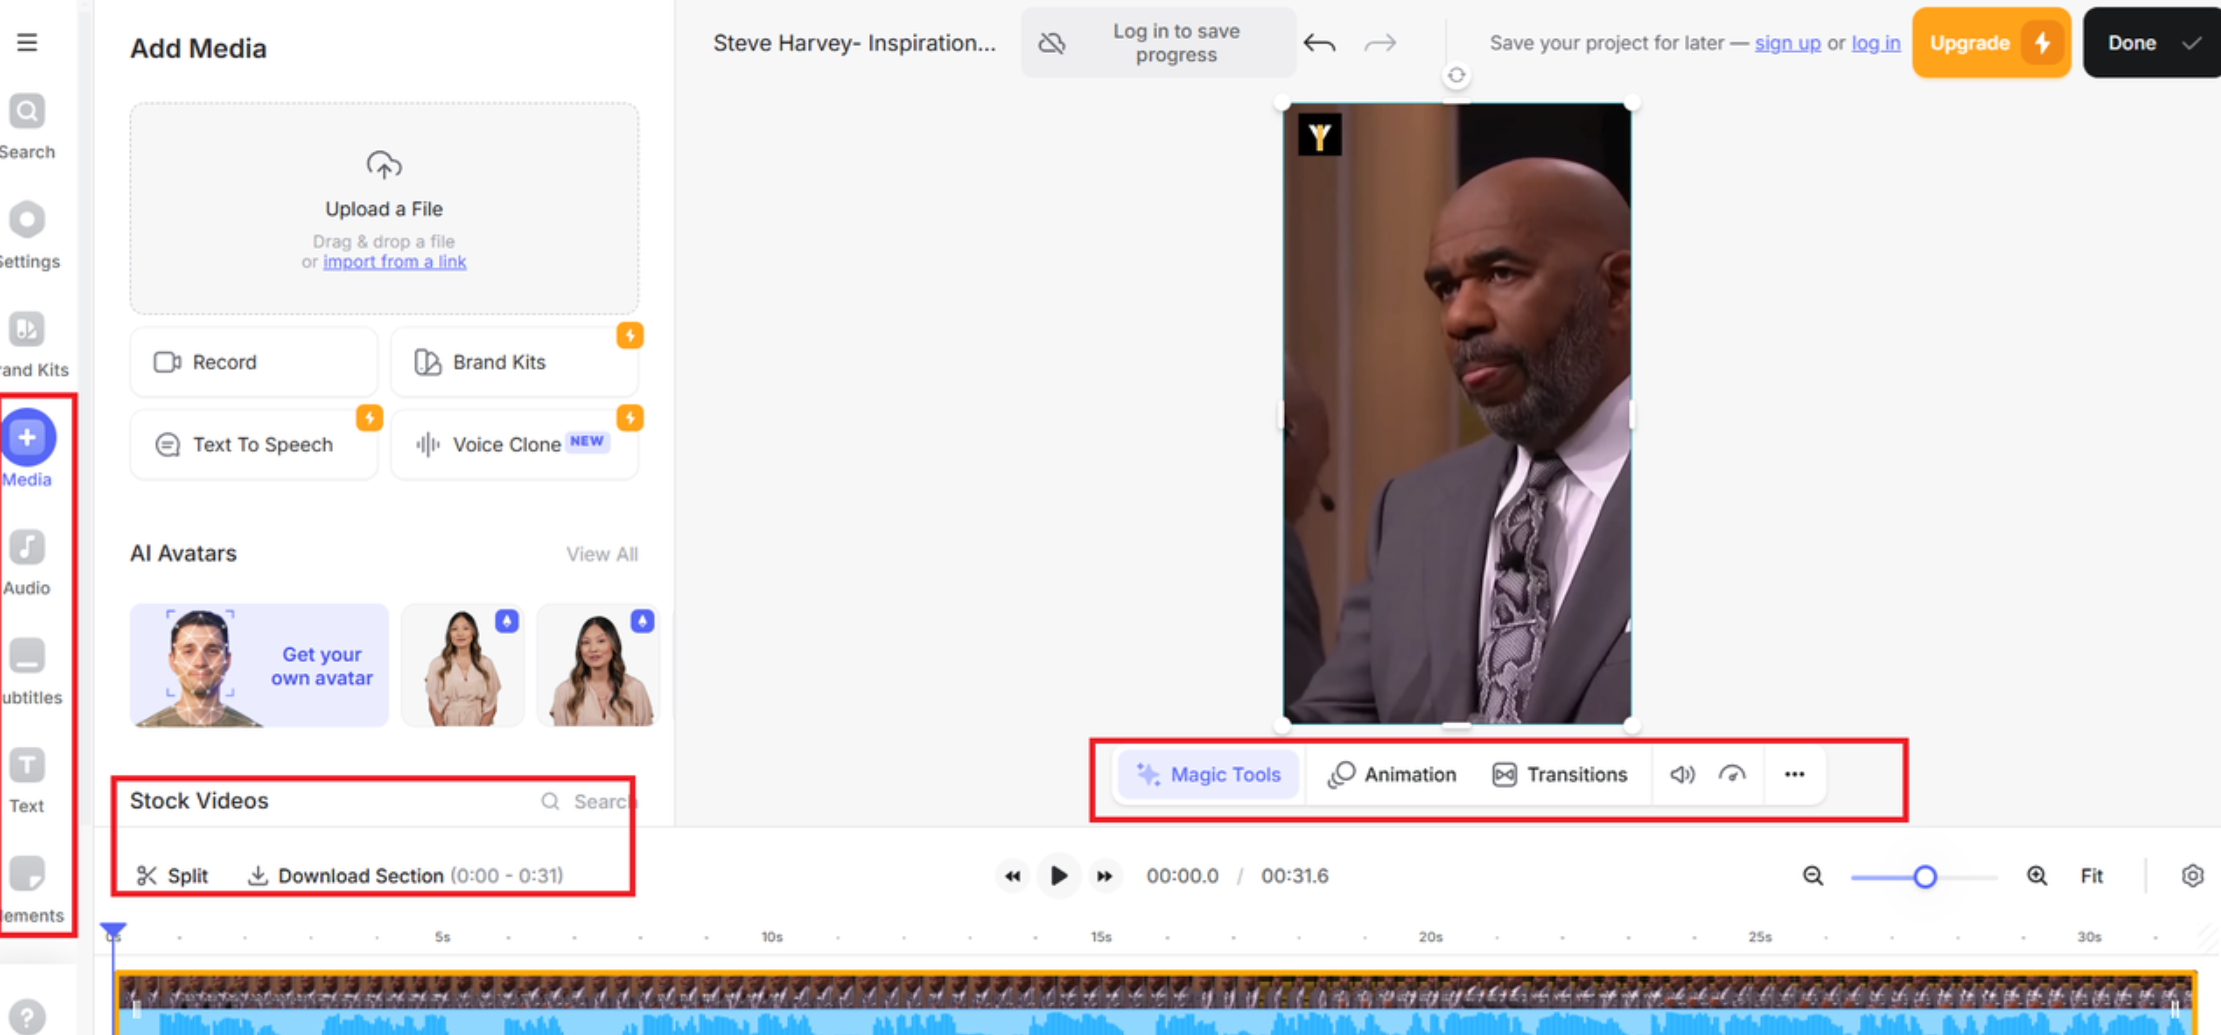Click View All next to AI Avatars
Screen dimensions: 2221x1035
click(601, 553)
